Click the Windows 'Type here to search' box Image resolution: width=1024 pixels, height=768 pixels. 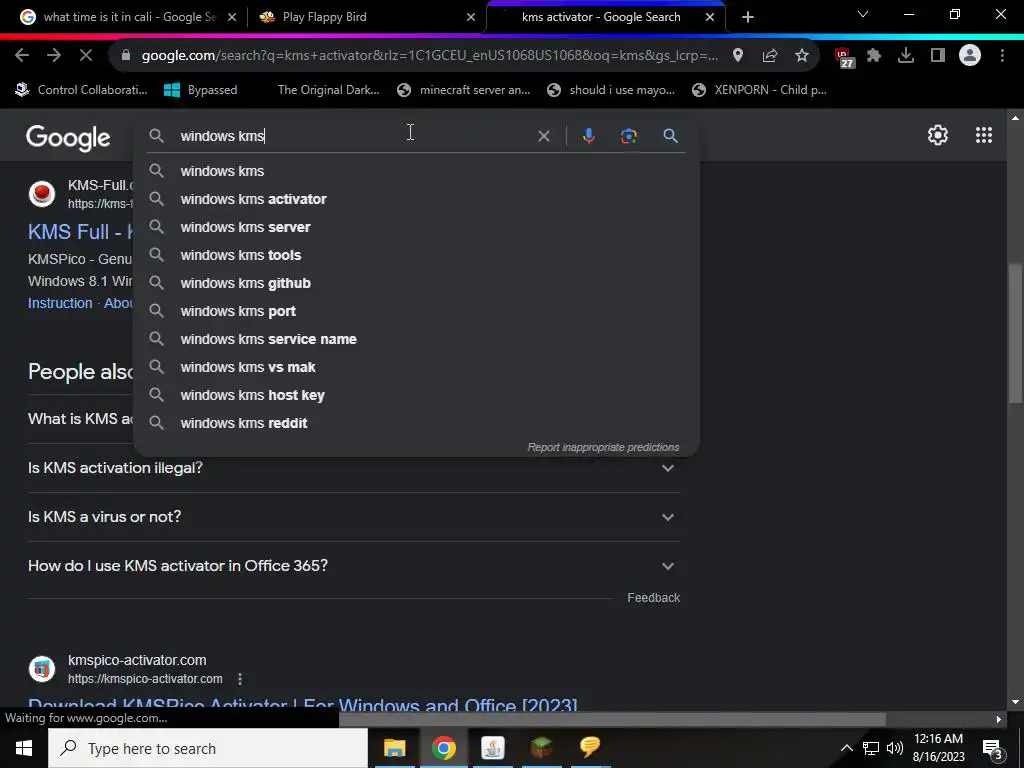(208, 748)
